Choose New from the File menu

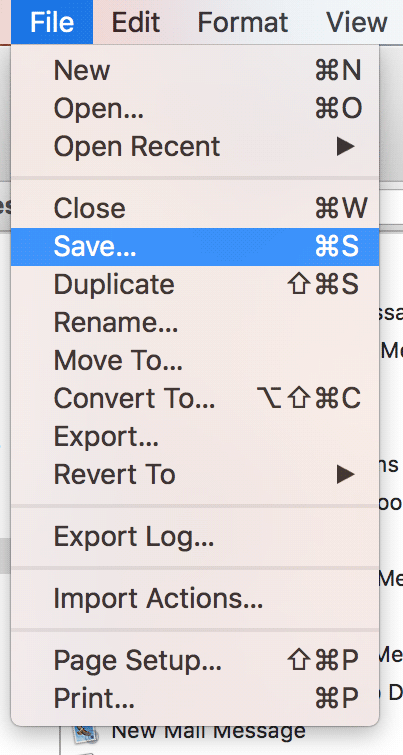tap(195, 70)
